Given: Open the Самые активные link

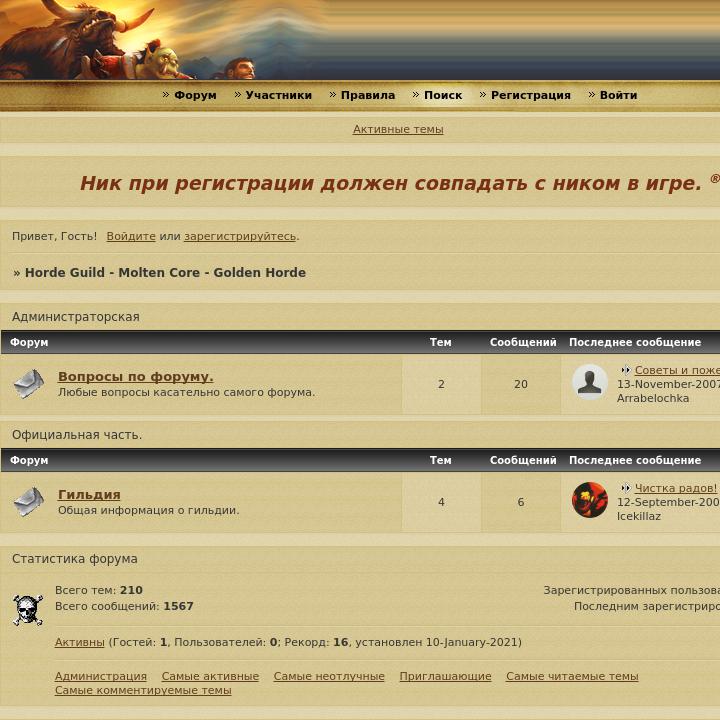Looking at the screenshot, I should tap(210, 676).
